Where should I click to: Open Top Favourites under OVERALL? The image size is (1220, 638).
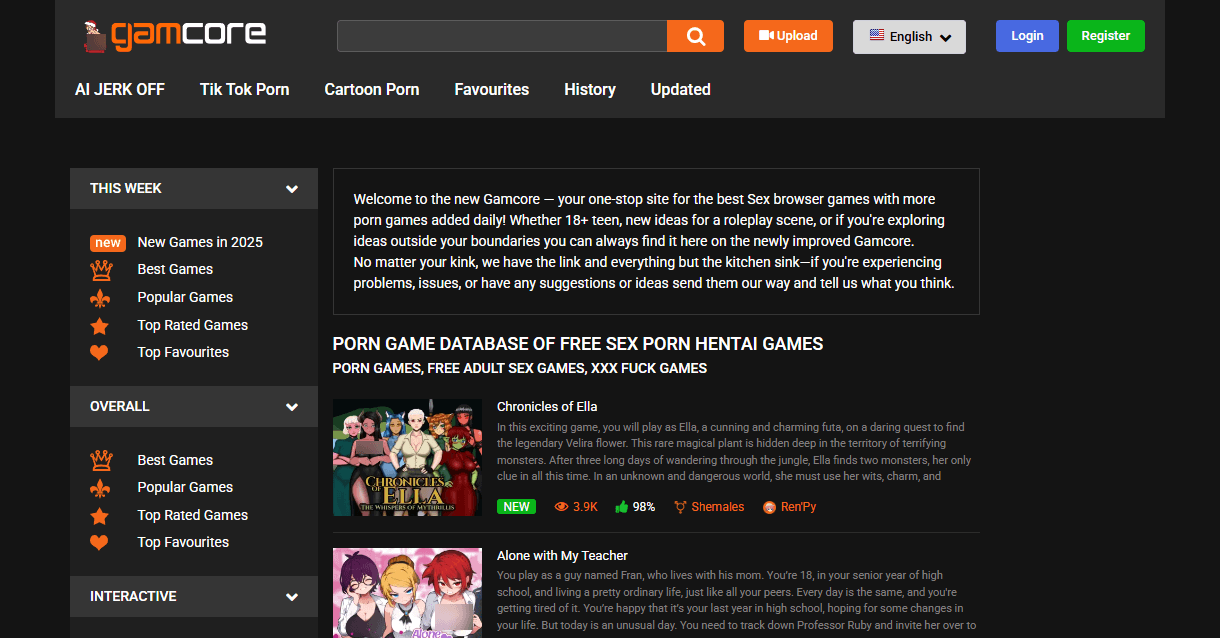point(183,542)
